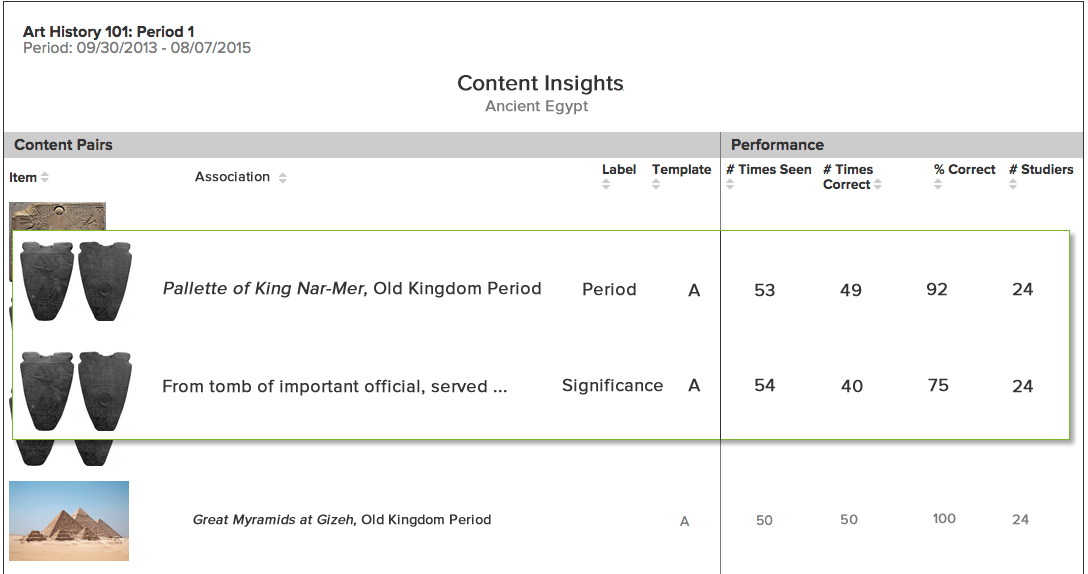Open Nar-Mer palette thumbnail in Period row
This screenshot has width=1088, height=574.
[77, 281]
